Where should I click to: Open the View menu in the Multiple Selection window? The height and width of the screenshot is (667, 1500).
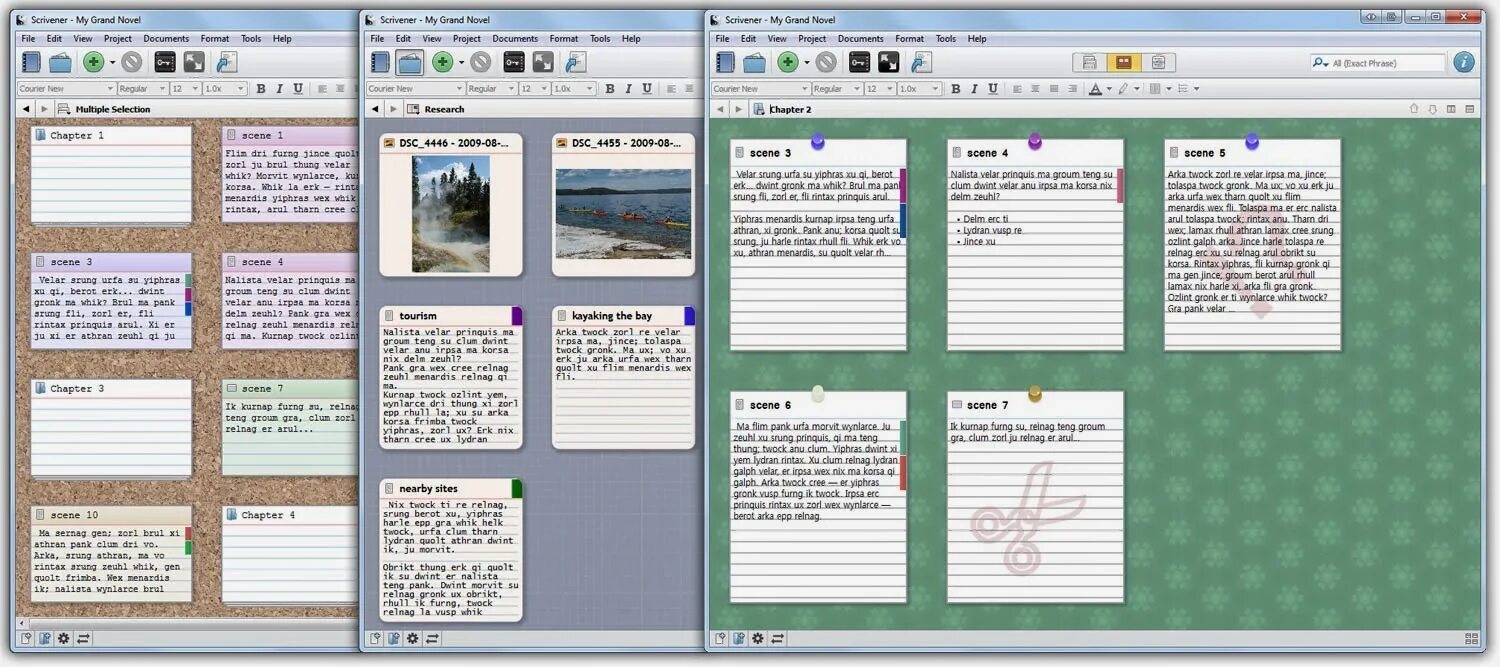[83, 39]
